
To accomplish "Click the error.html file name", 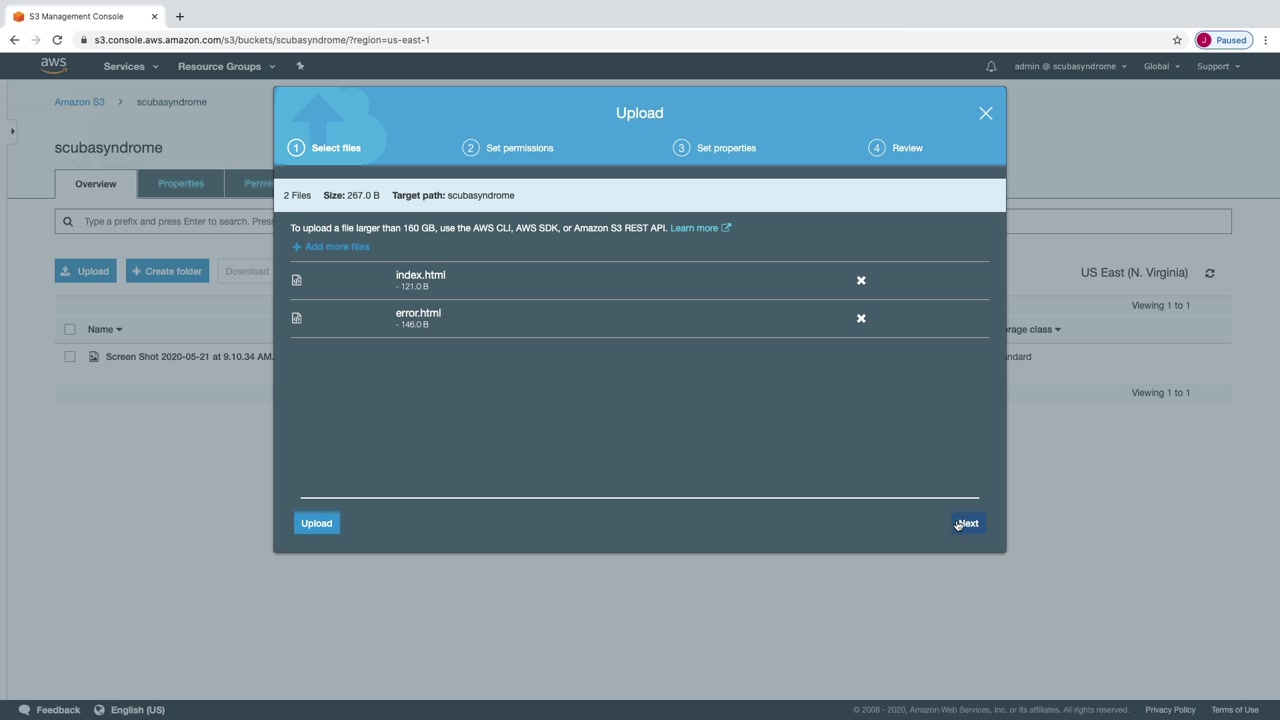I will 418,313.
